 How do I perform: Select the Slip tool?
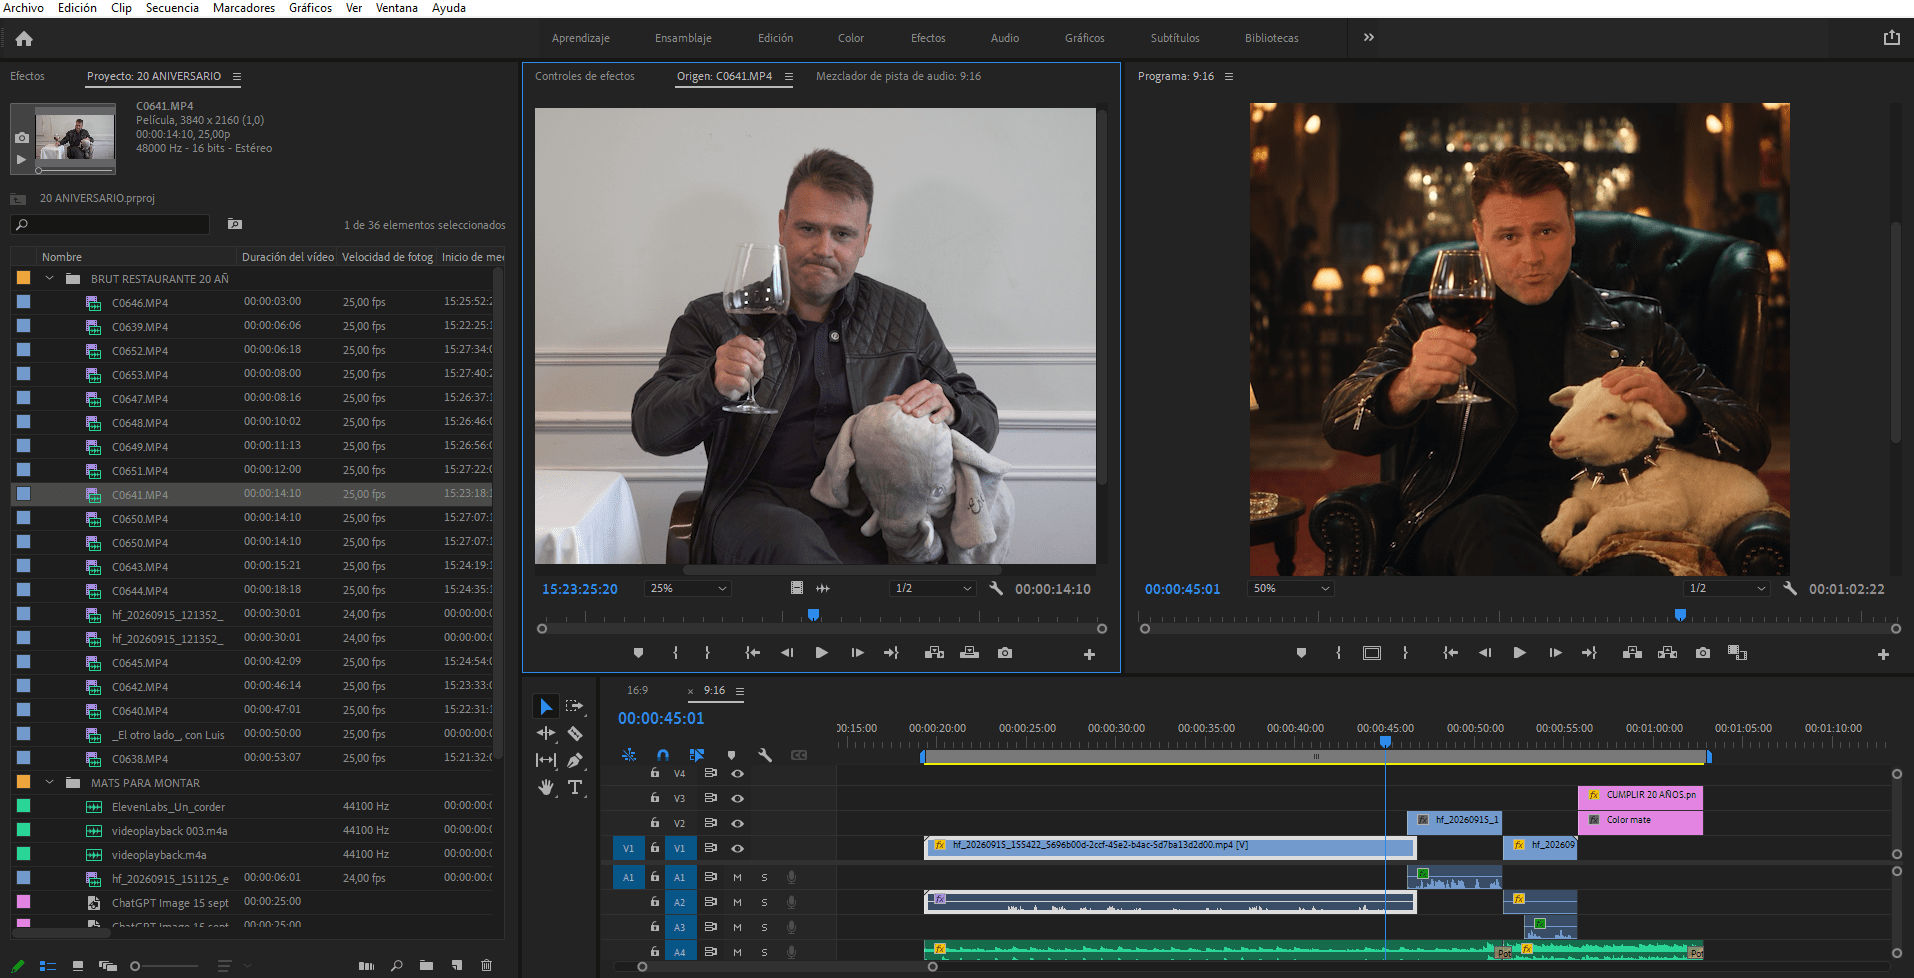coord(546,760)
